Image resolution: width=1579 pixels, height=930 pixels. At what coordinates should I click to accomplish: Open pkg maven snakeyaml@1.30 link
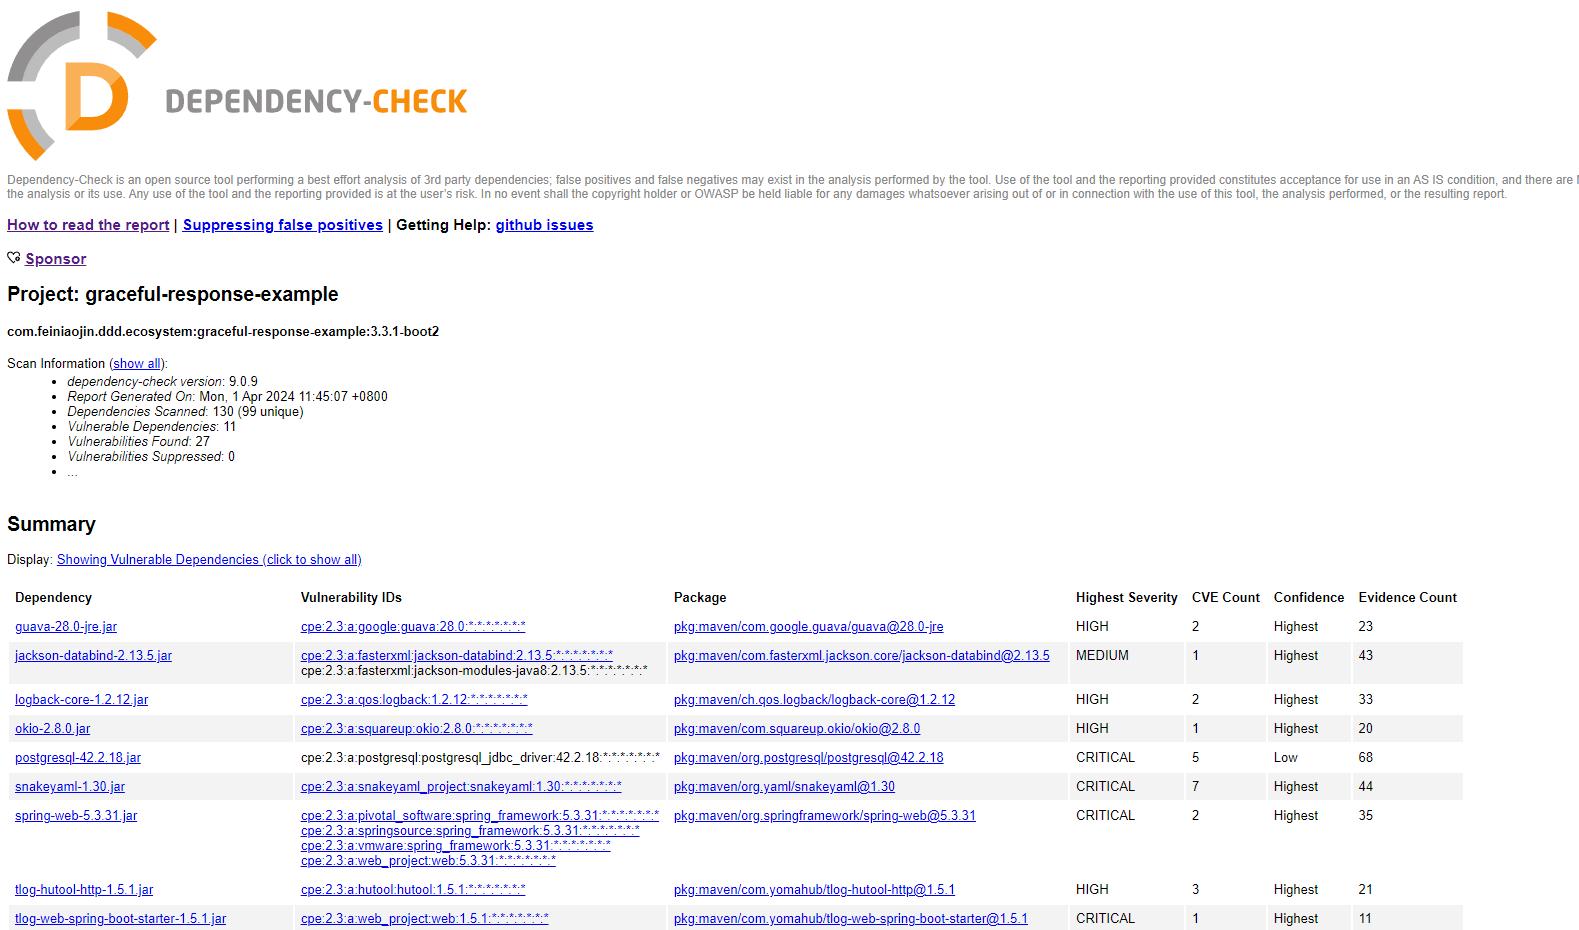(784, 787)
